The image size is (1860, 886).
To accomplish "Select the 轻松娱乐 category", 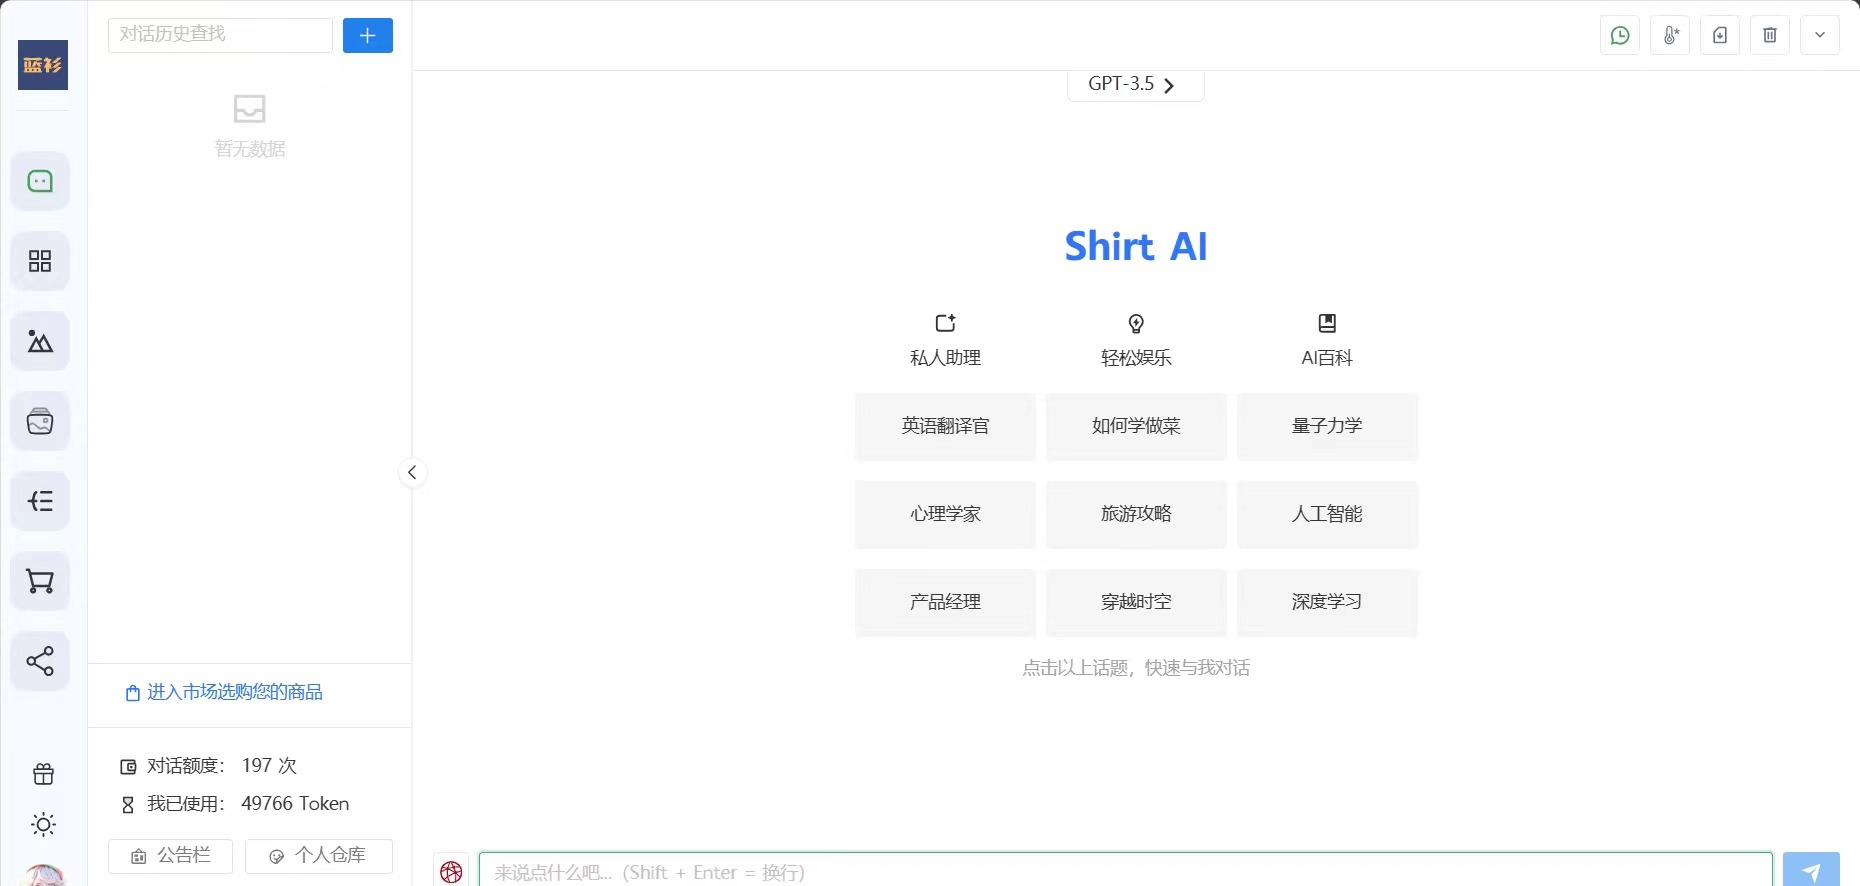I will coord(1136,341).
